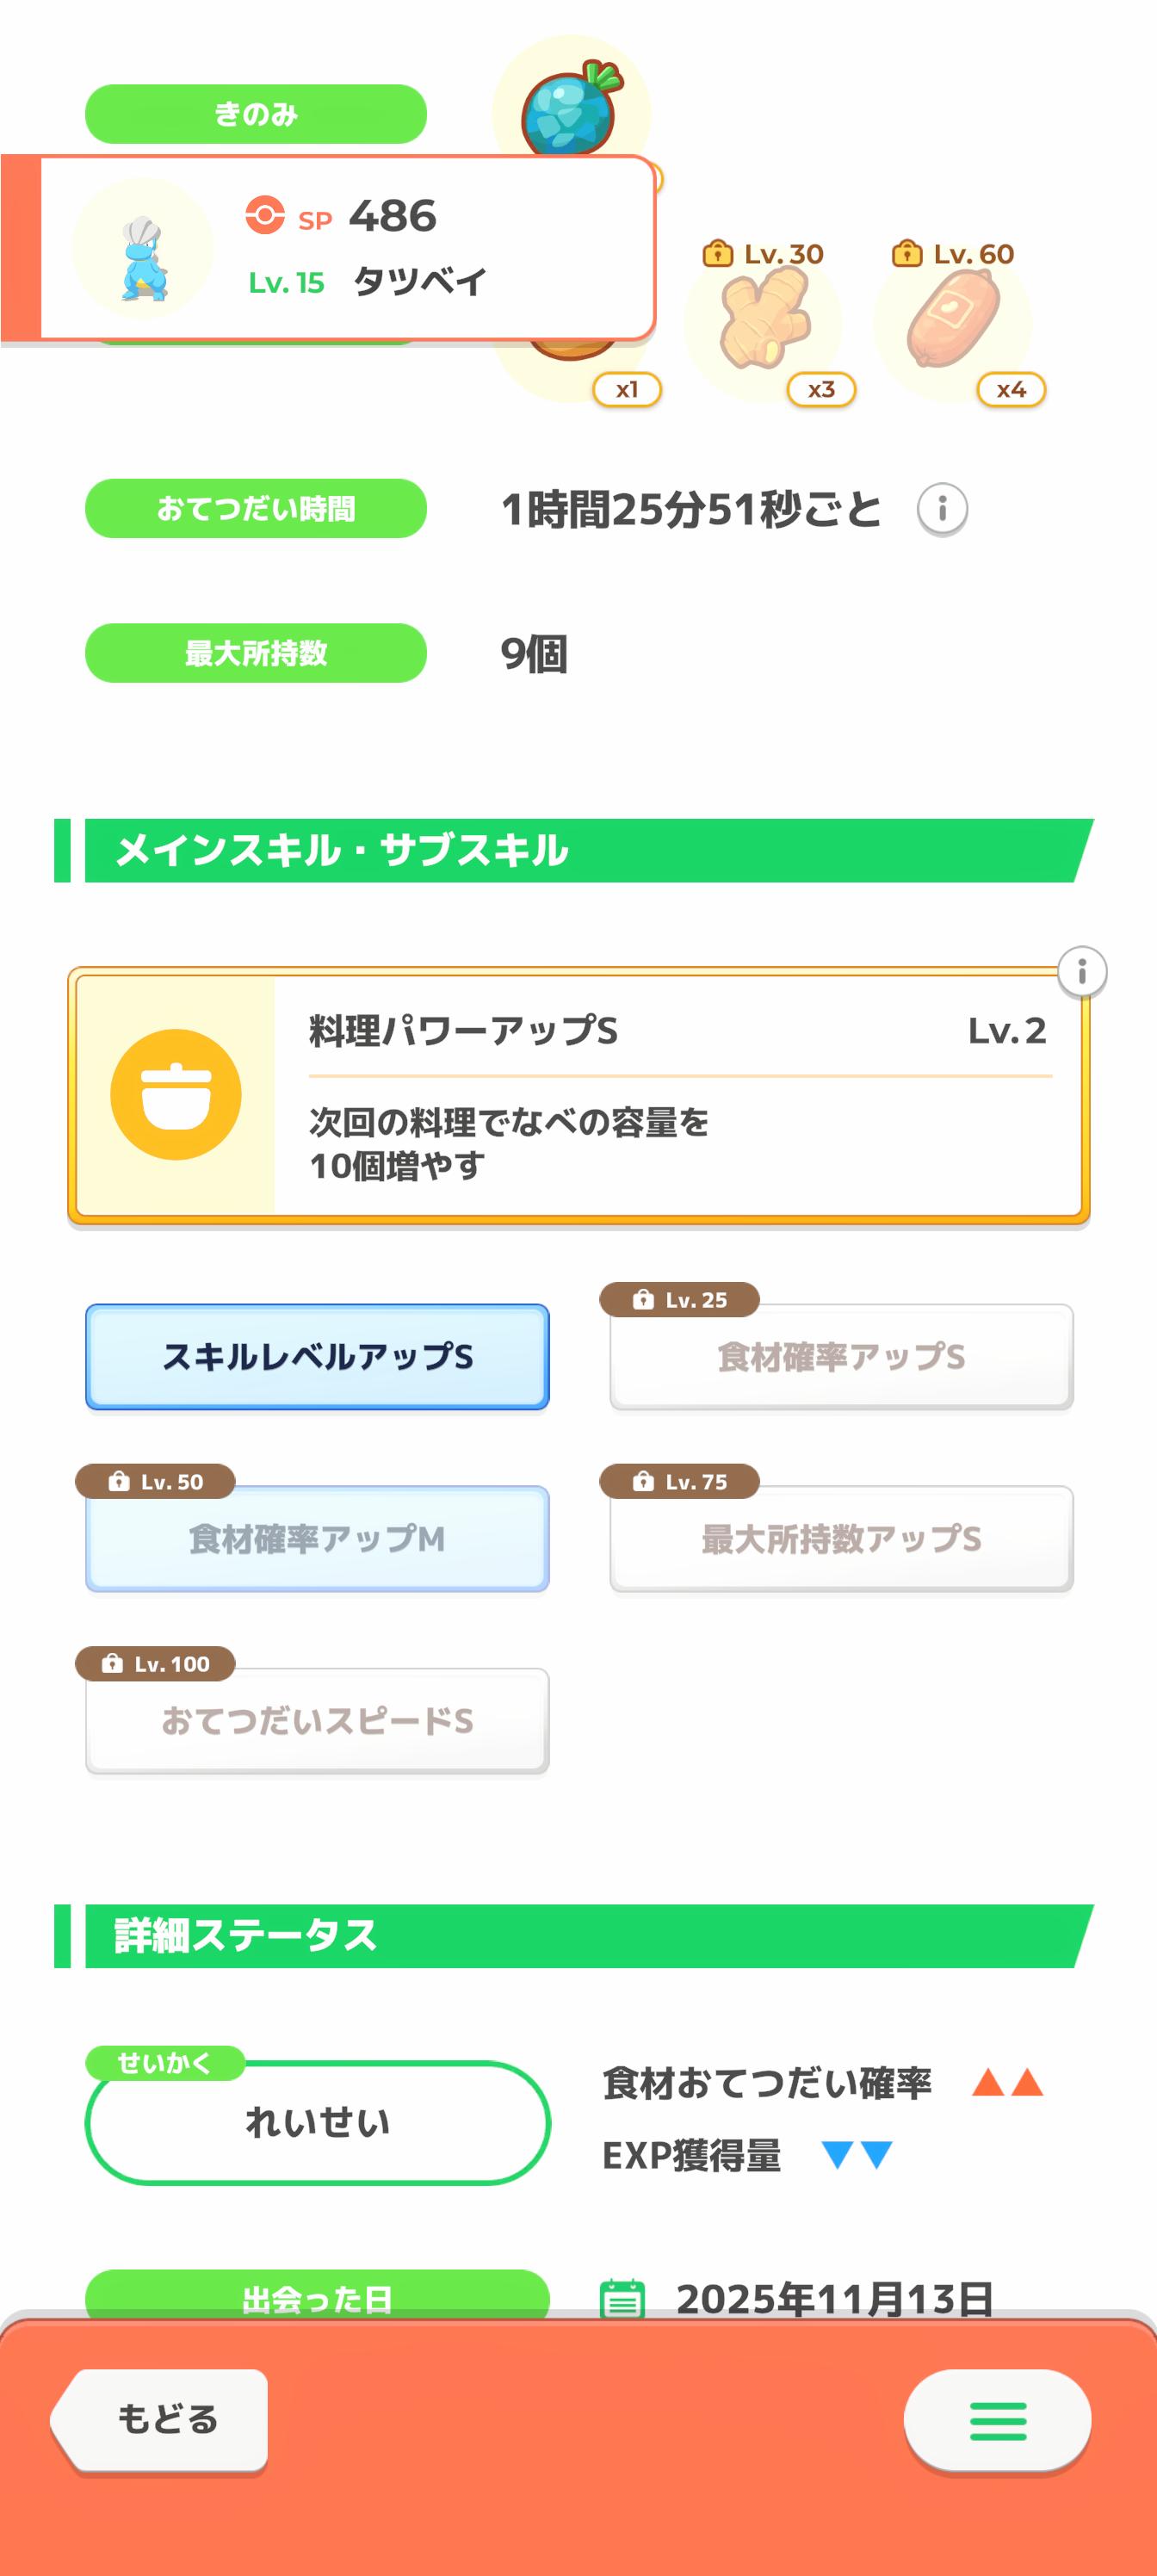
Task: Select locked 食材確率アップM sub skill
Action: coord(317,1539)
